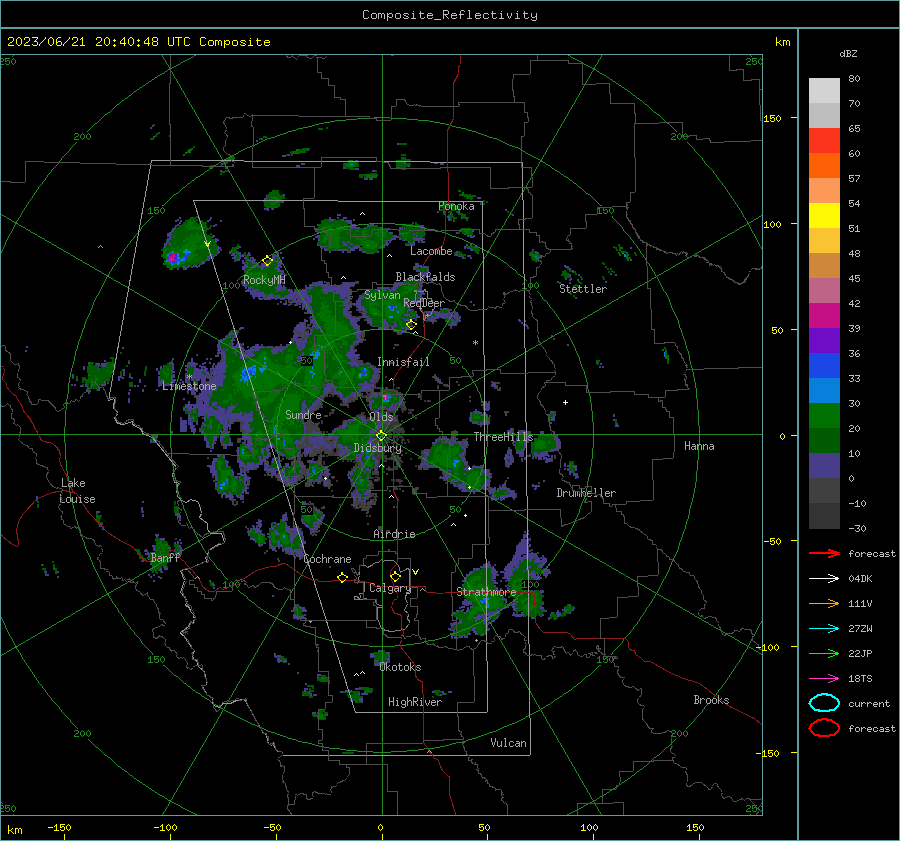This screenshot has width=900, height=841.
Task: Click the 'Limestone' location label
Action: (x=189, y=386)
